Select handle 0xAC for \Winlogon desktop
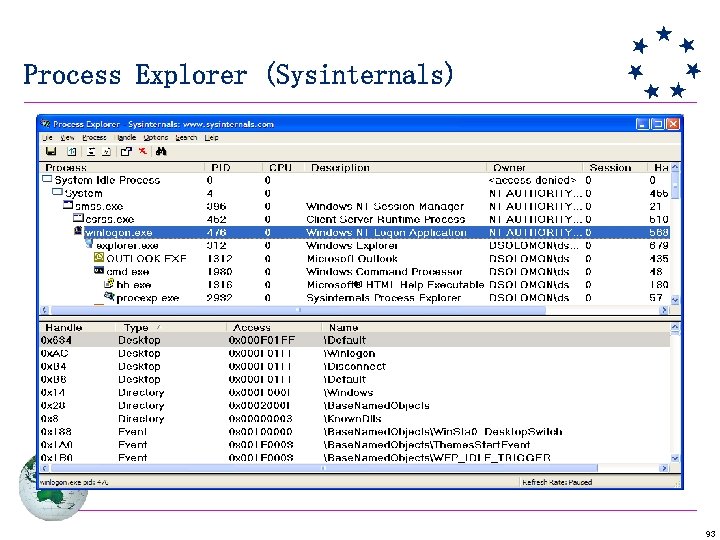 tap(355, 354)
